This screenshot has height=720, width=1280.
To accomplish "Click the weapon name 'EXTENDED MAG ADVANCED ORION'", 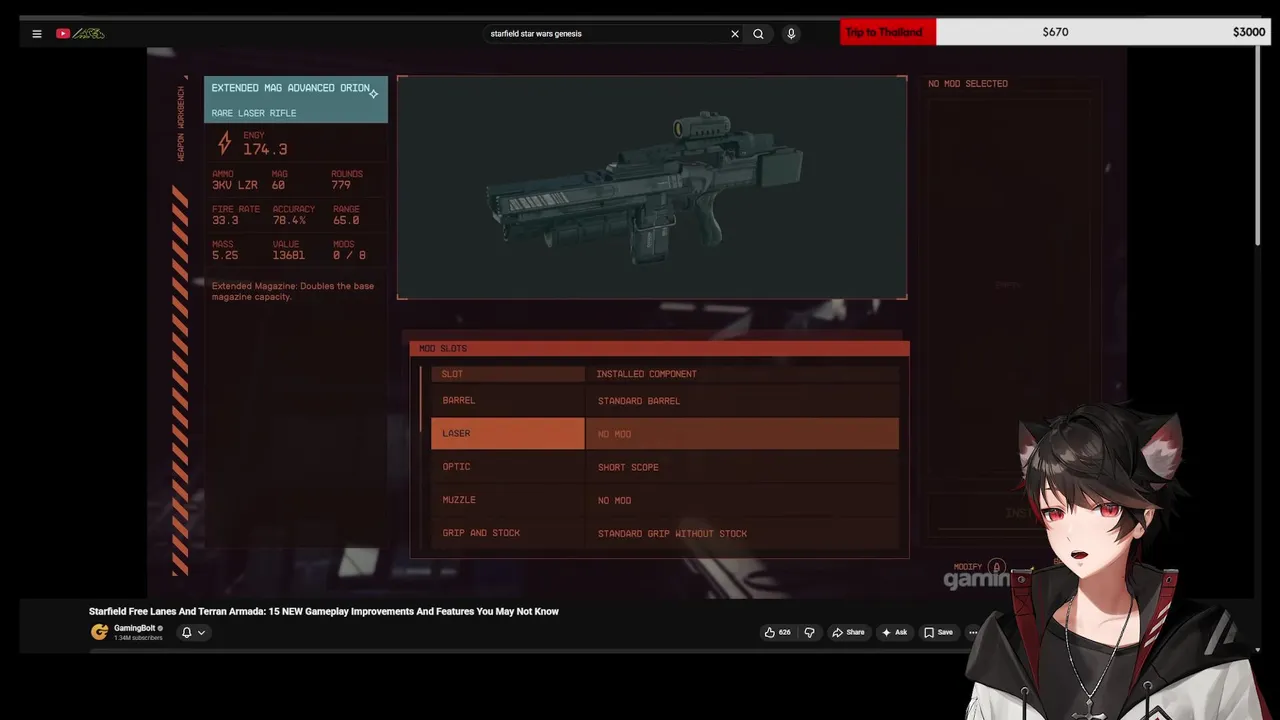I will (290, 88).
